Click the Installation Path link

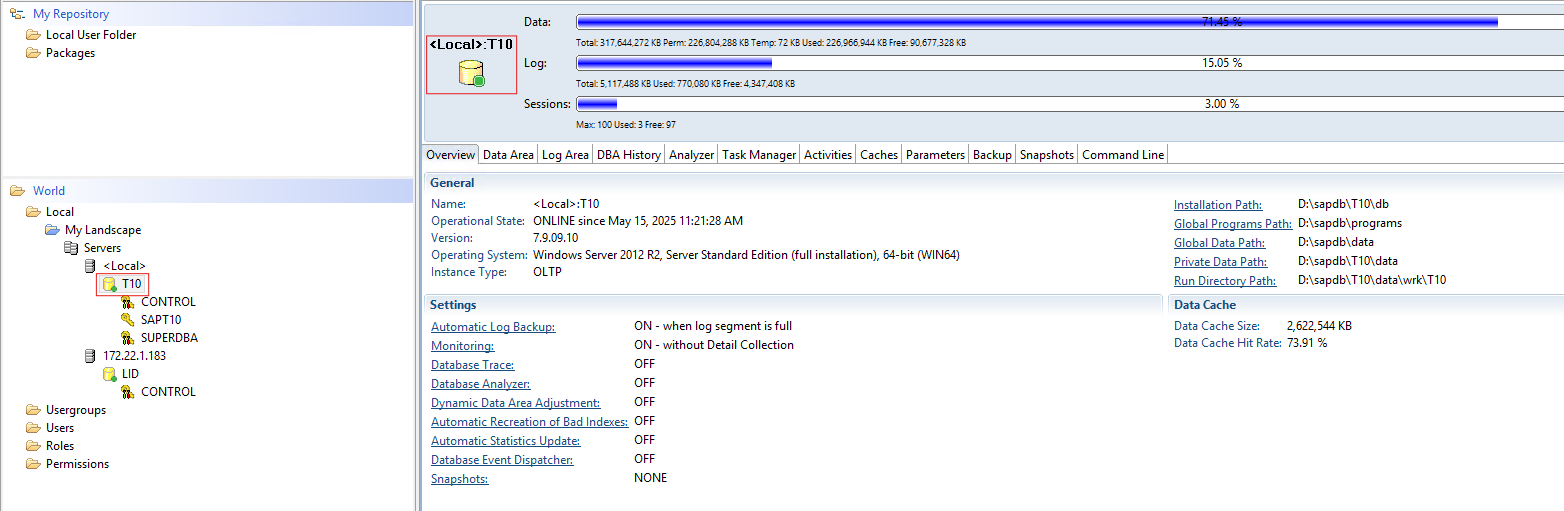[x=1218, y=205]
